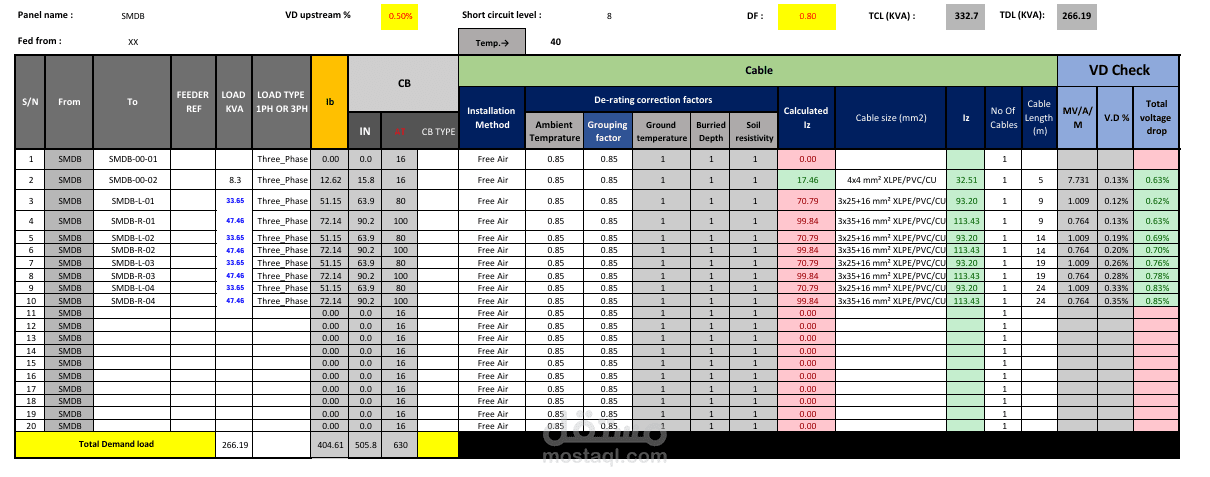Screen dimensions: 1210x477
Task: Select the Ground temperature header
Action: coord(662,131)
